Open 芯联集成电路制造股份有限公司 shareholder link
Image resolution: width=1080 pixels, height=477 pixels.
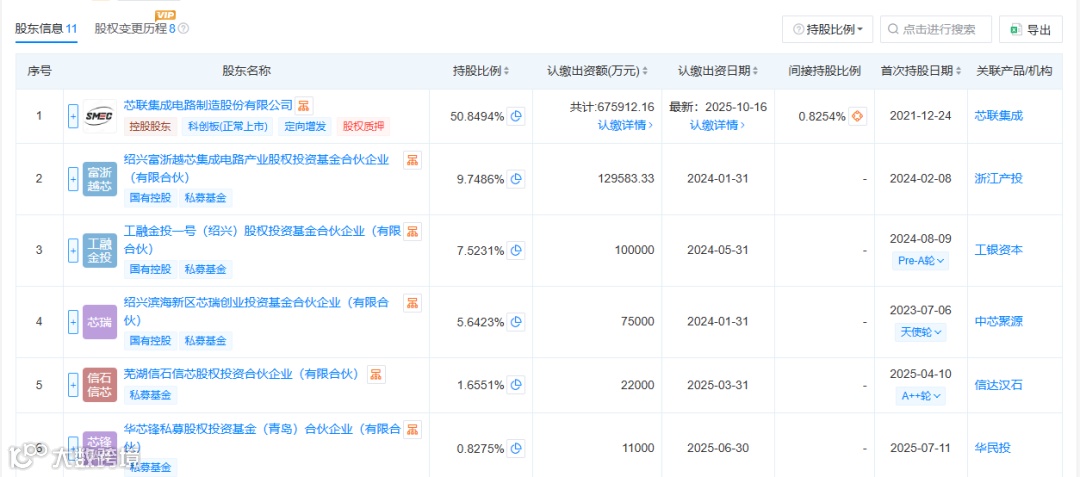209,105
